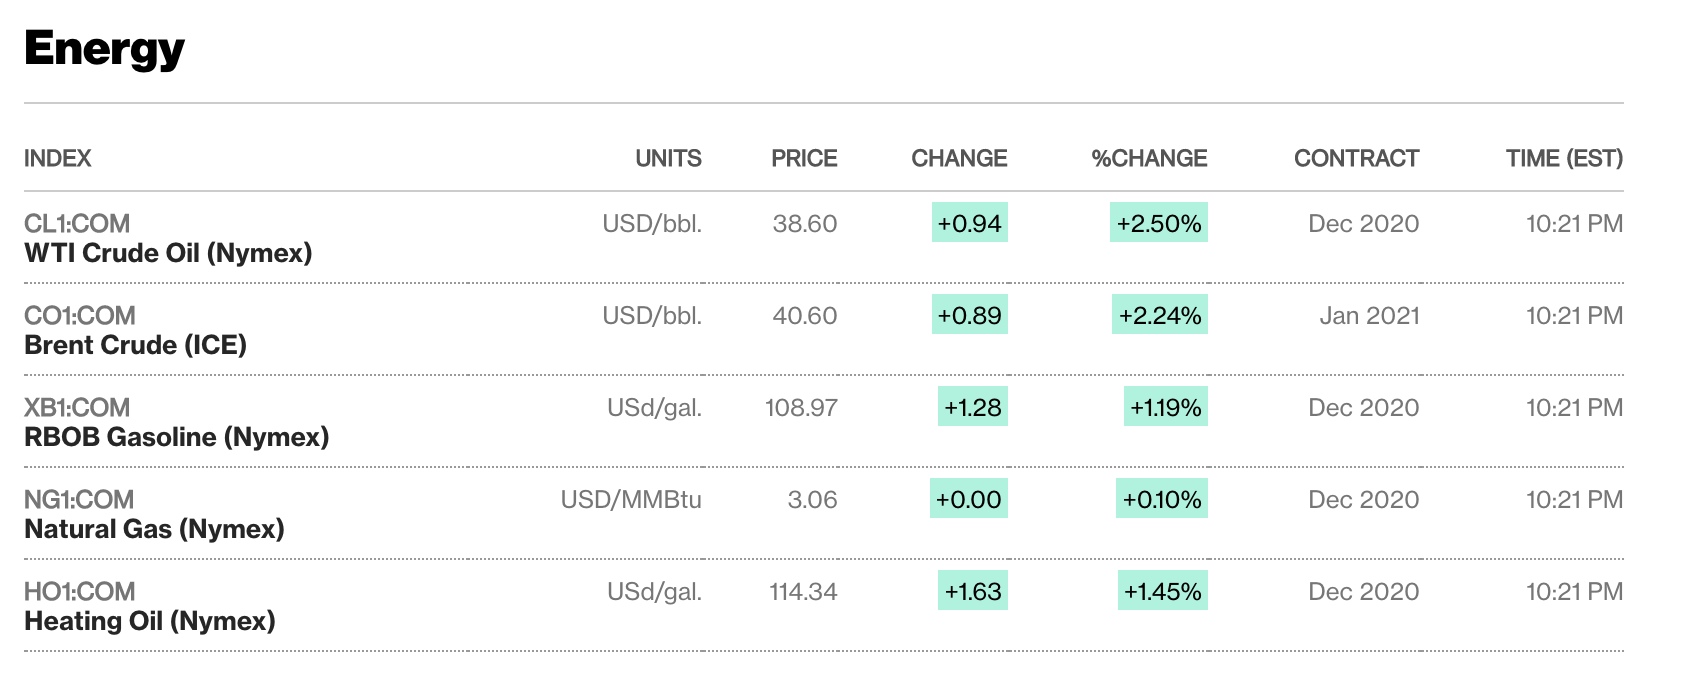This screenshot has width=1690, height=678.
Task: Click the HO1:COM ticker symbol
Action: coord(79,591)
